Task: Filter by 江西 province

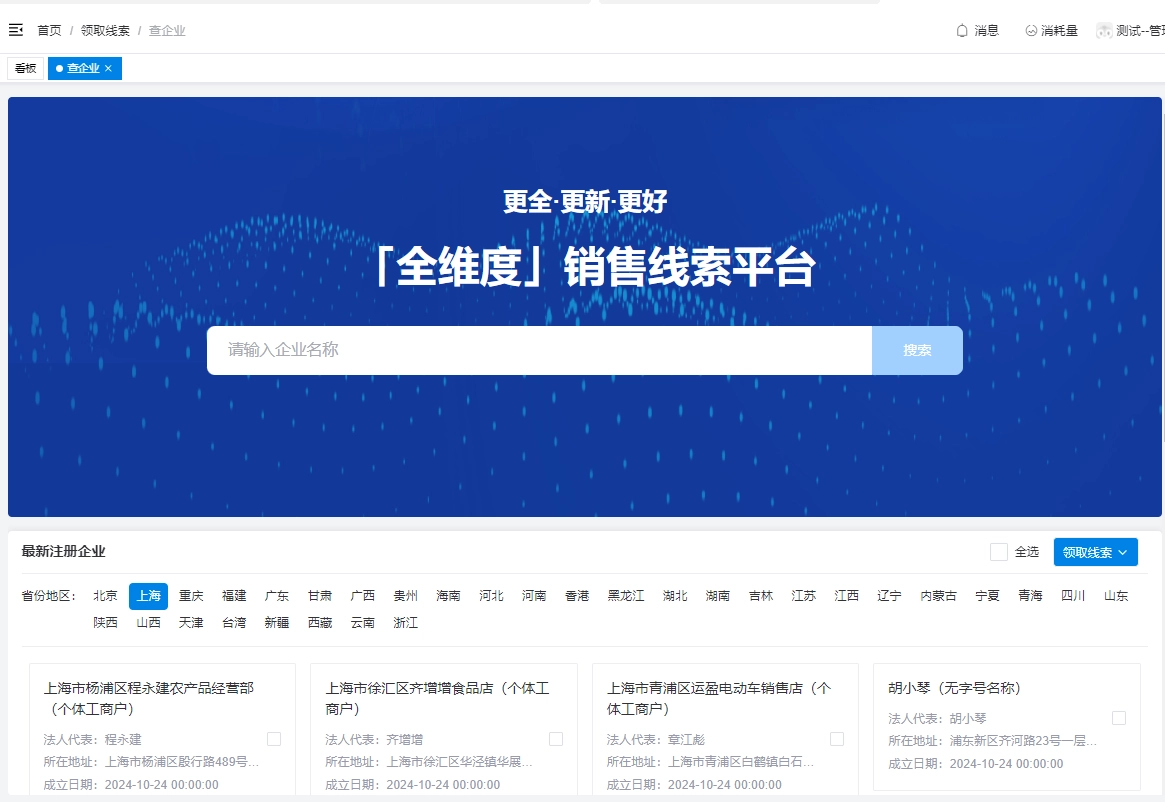Action: click(847, 596)
